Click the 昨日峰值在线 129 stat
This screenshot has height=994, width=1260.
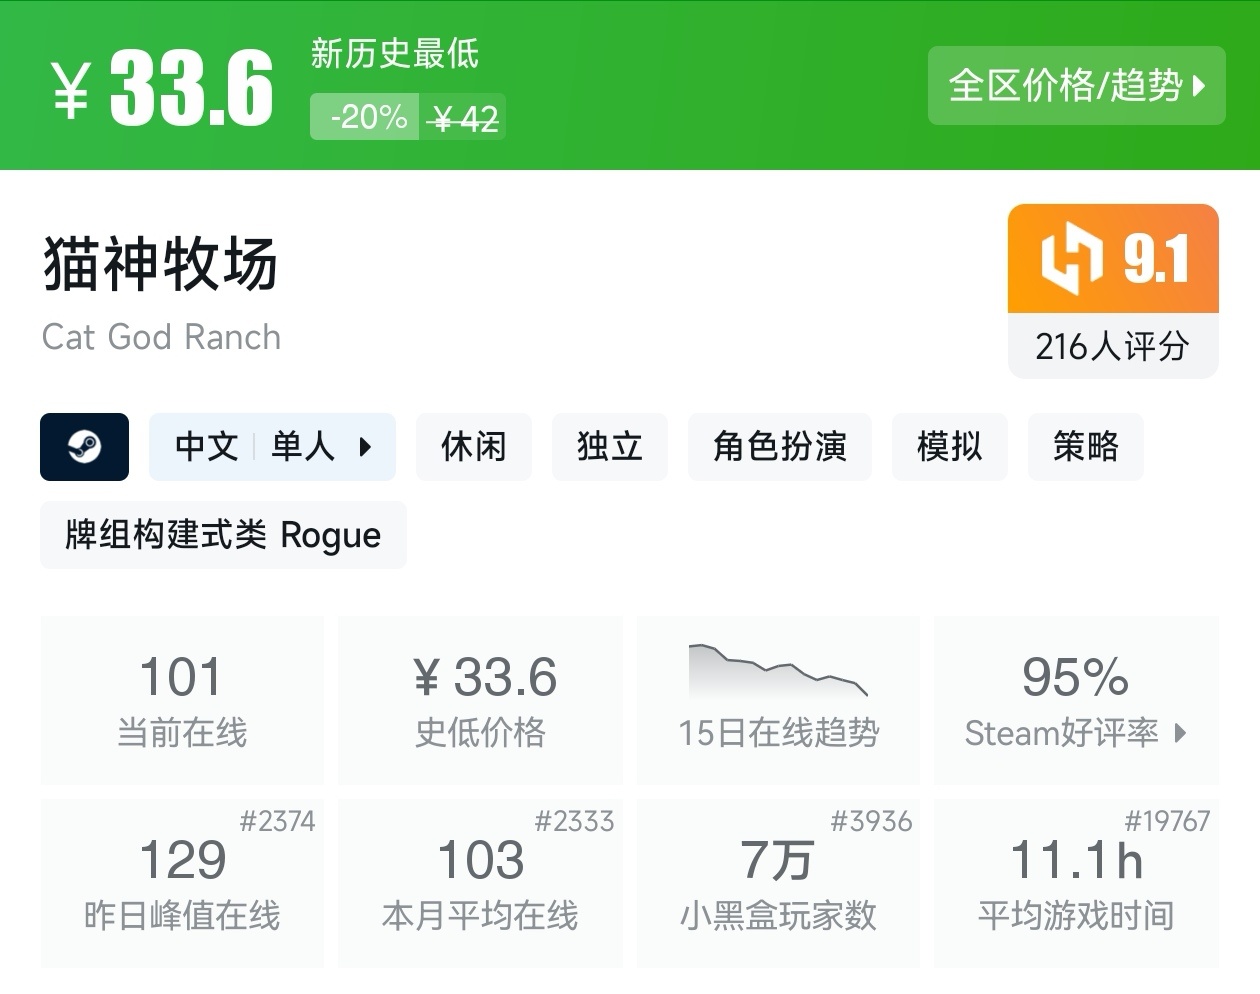click(182, 883)
